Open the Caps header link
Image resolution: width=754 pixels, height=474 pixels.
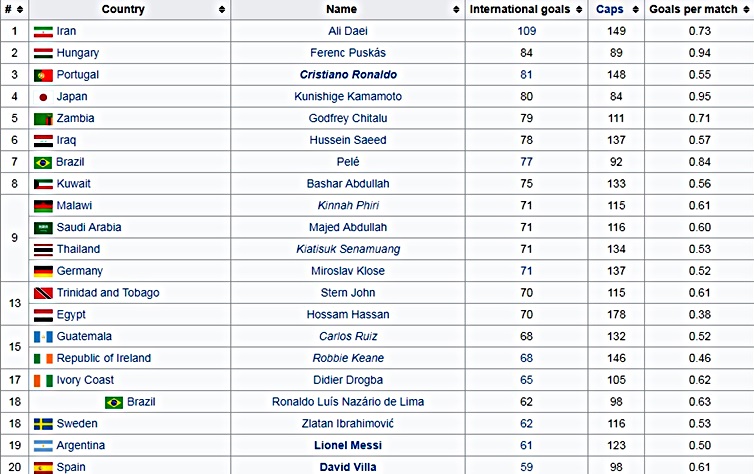coord(609,10)
